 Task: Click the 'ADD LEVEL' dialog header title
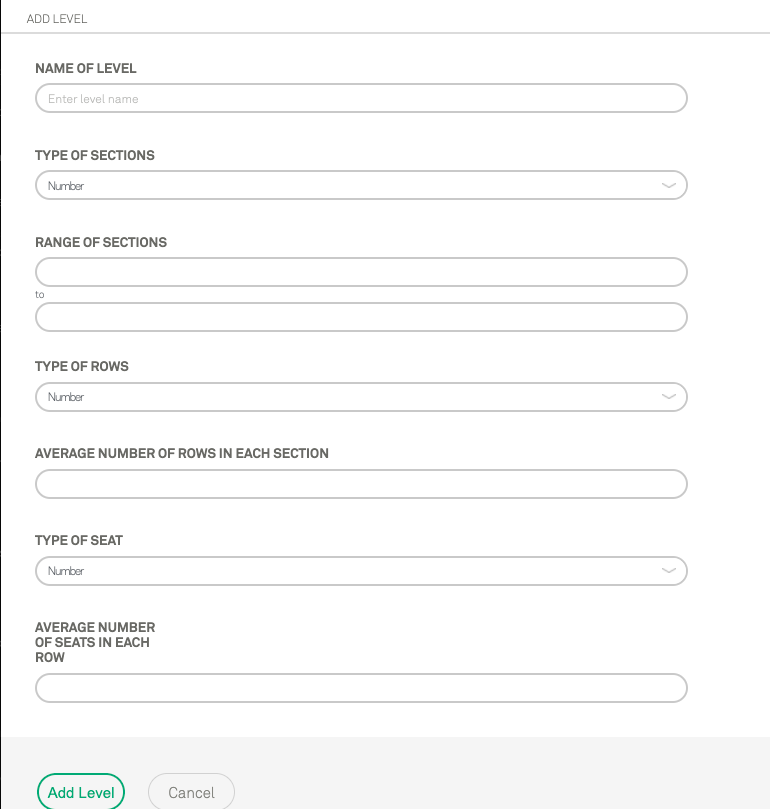pyautogui.click(x=57, y=19)
